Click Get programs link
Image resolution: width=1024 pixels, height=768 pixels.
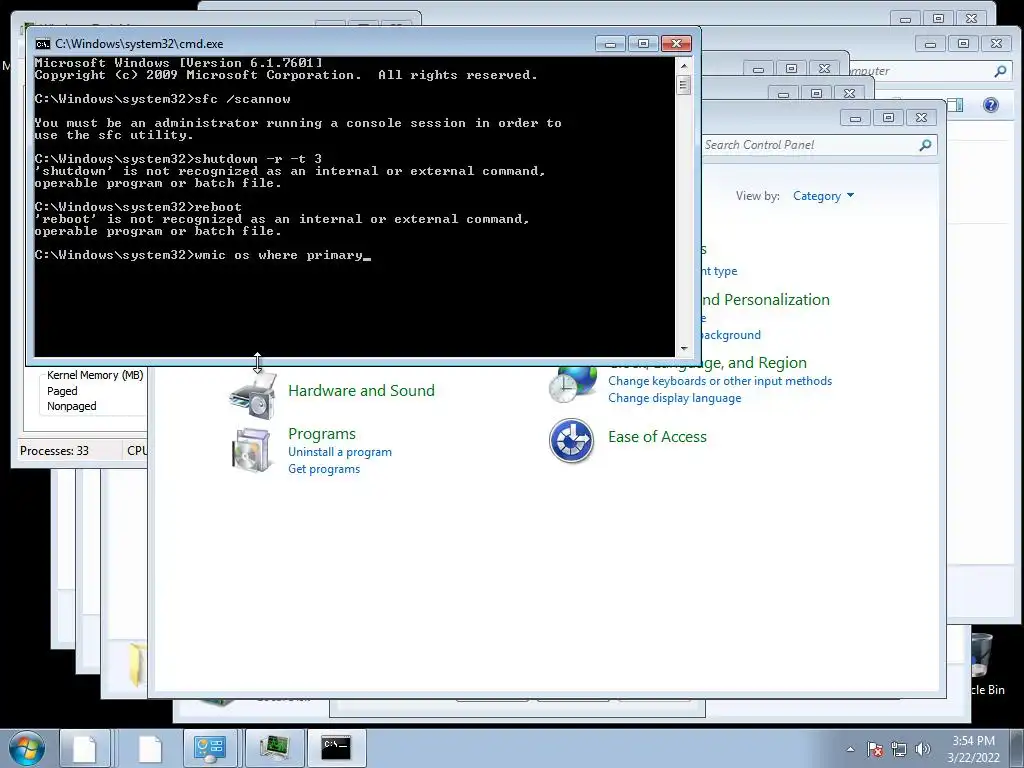[x=324, y=469]
